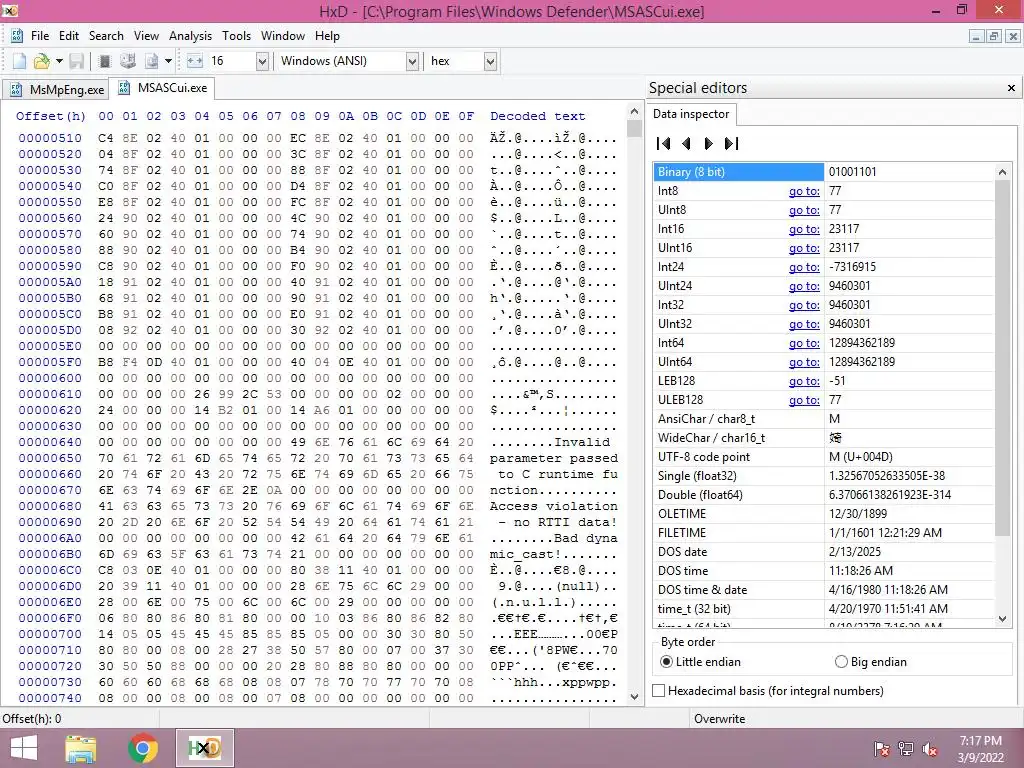The image size is (1024, 768).
Task: Close the Special editors panel
Action: [1011, 88]
